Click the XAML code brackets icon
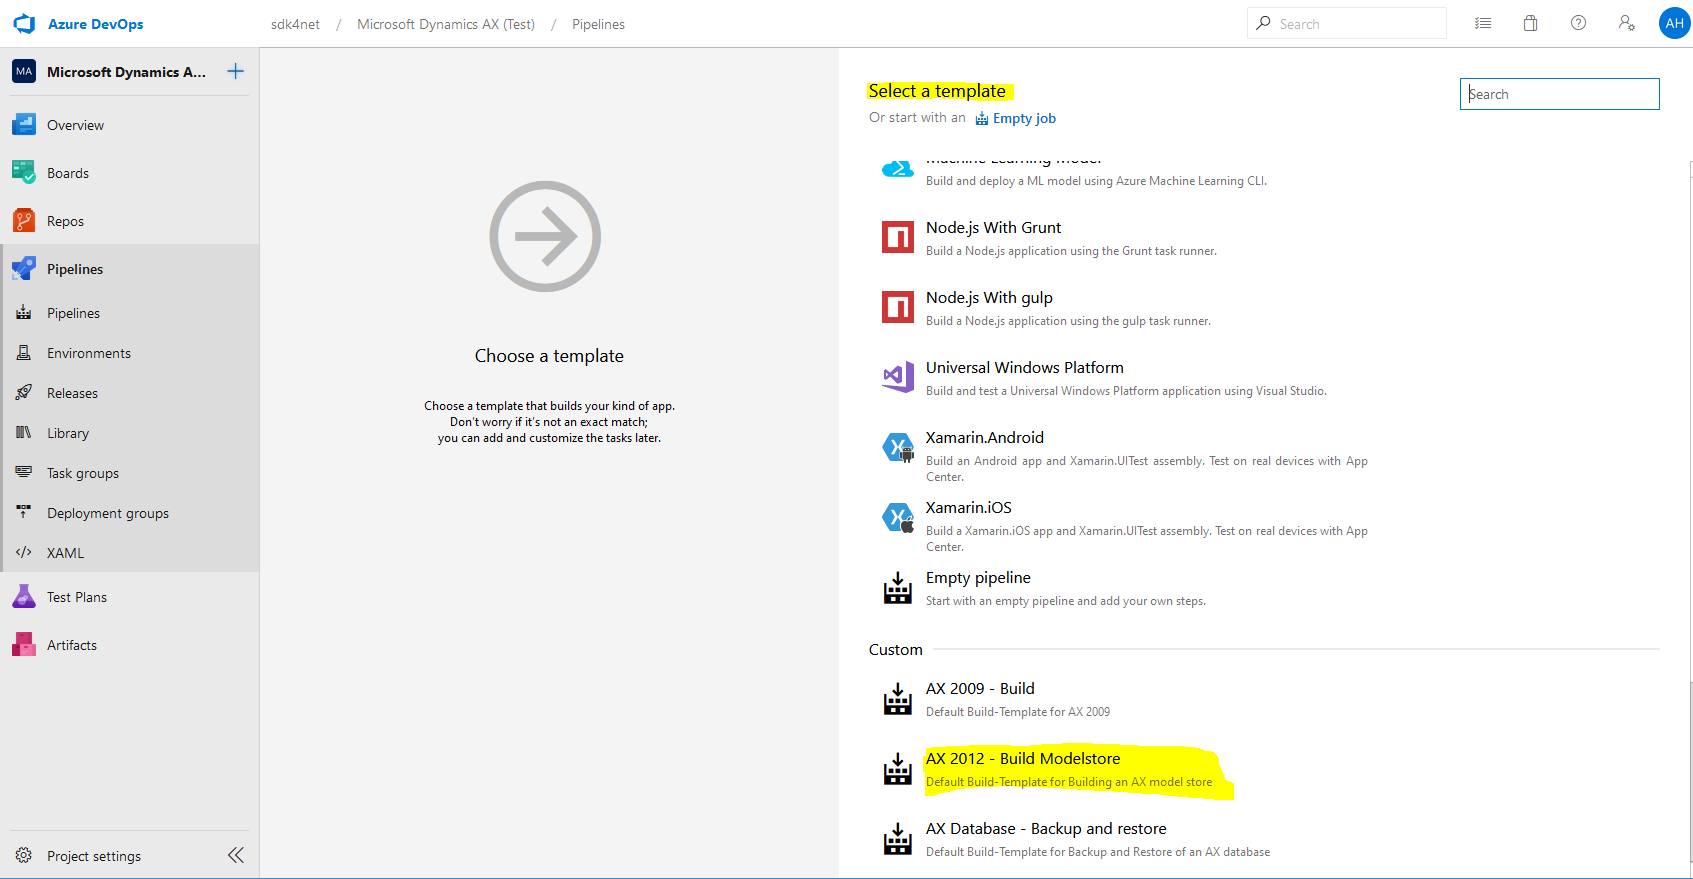This screenshot has height=879, width=1693. pyautogui.click(x=24, y=552)
